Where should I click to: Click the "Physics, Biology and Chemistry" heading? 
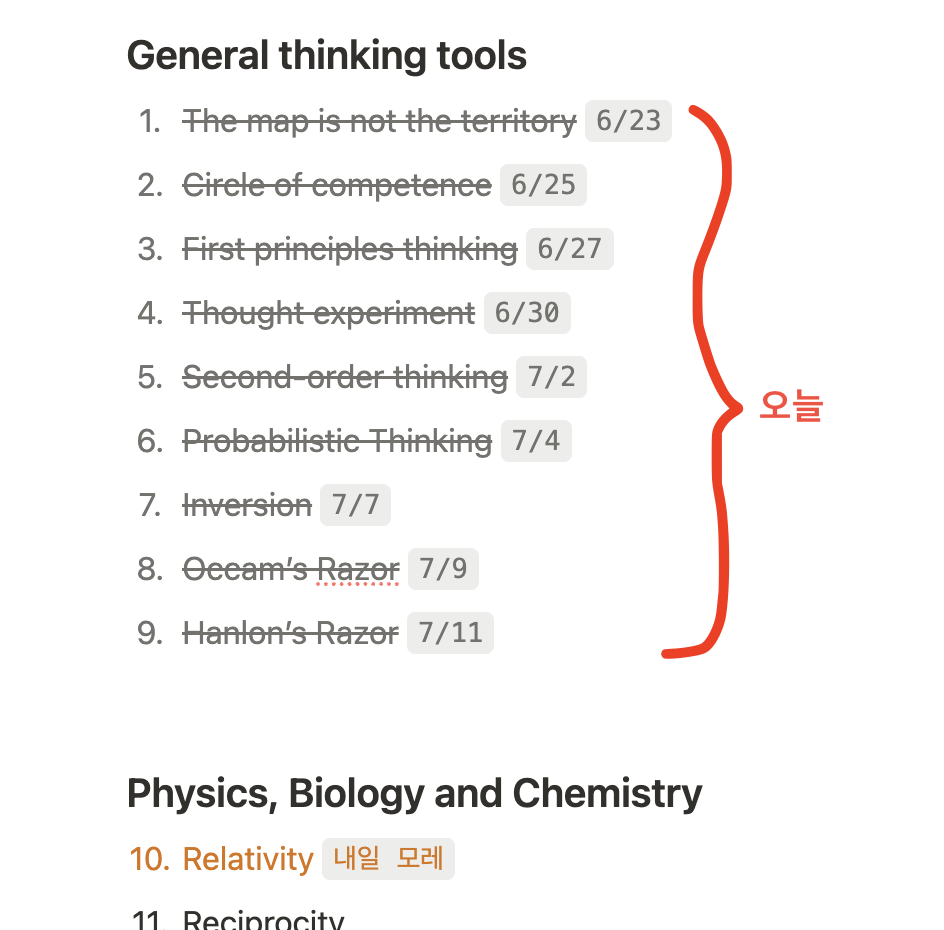tap(414, 794)
